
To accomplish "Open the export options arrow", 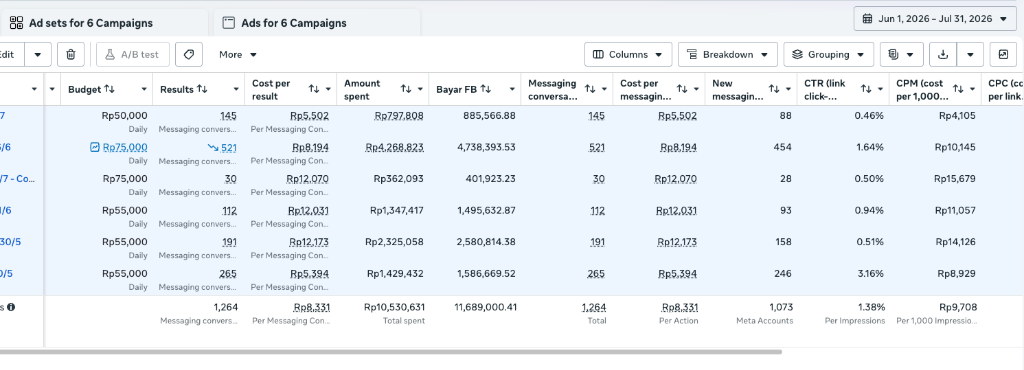I will pyautogui.click(x=970, y=55).
